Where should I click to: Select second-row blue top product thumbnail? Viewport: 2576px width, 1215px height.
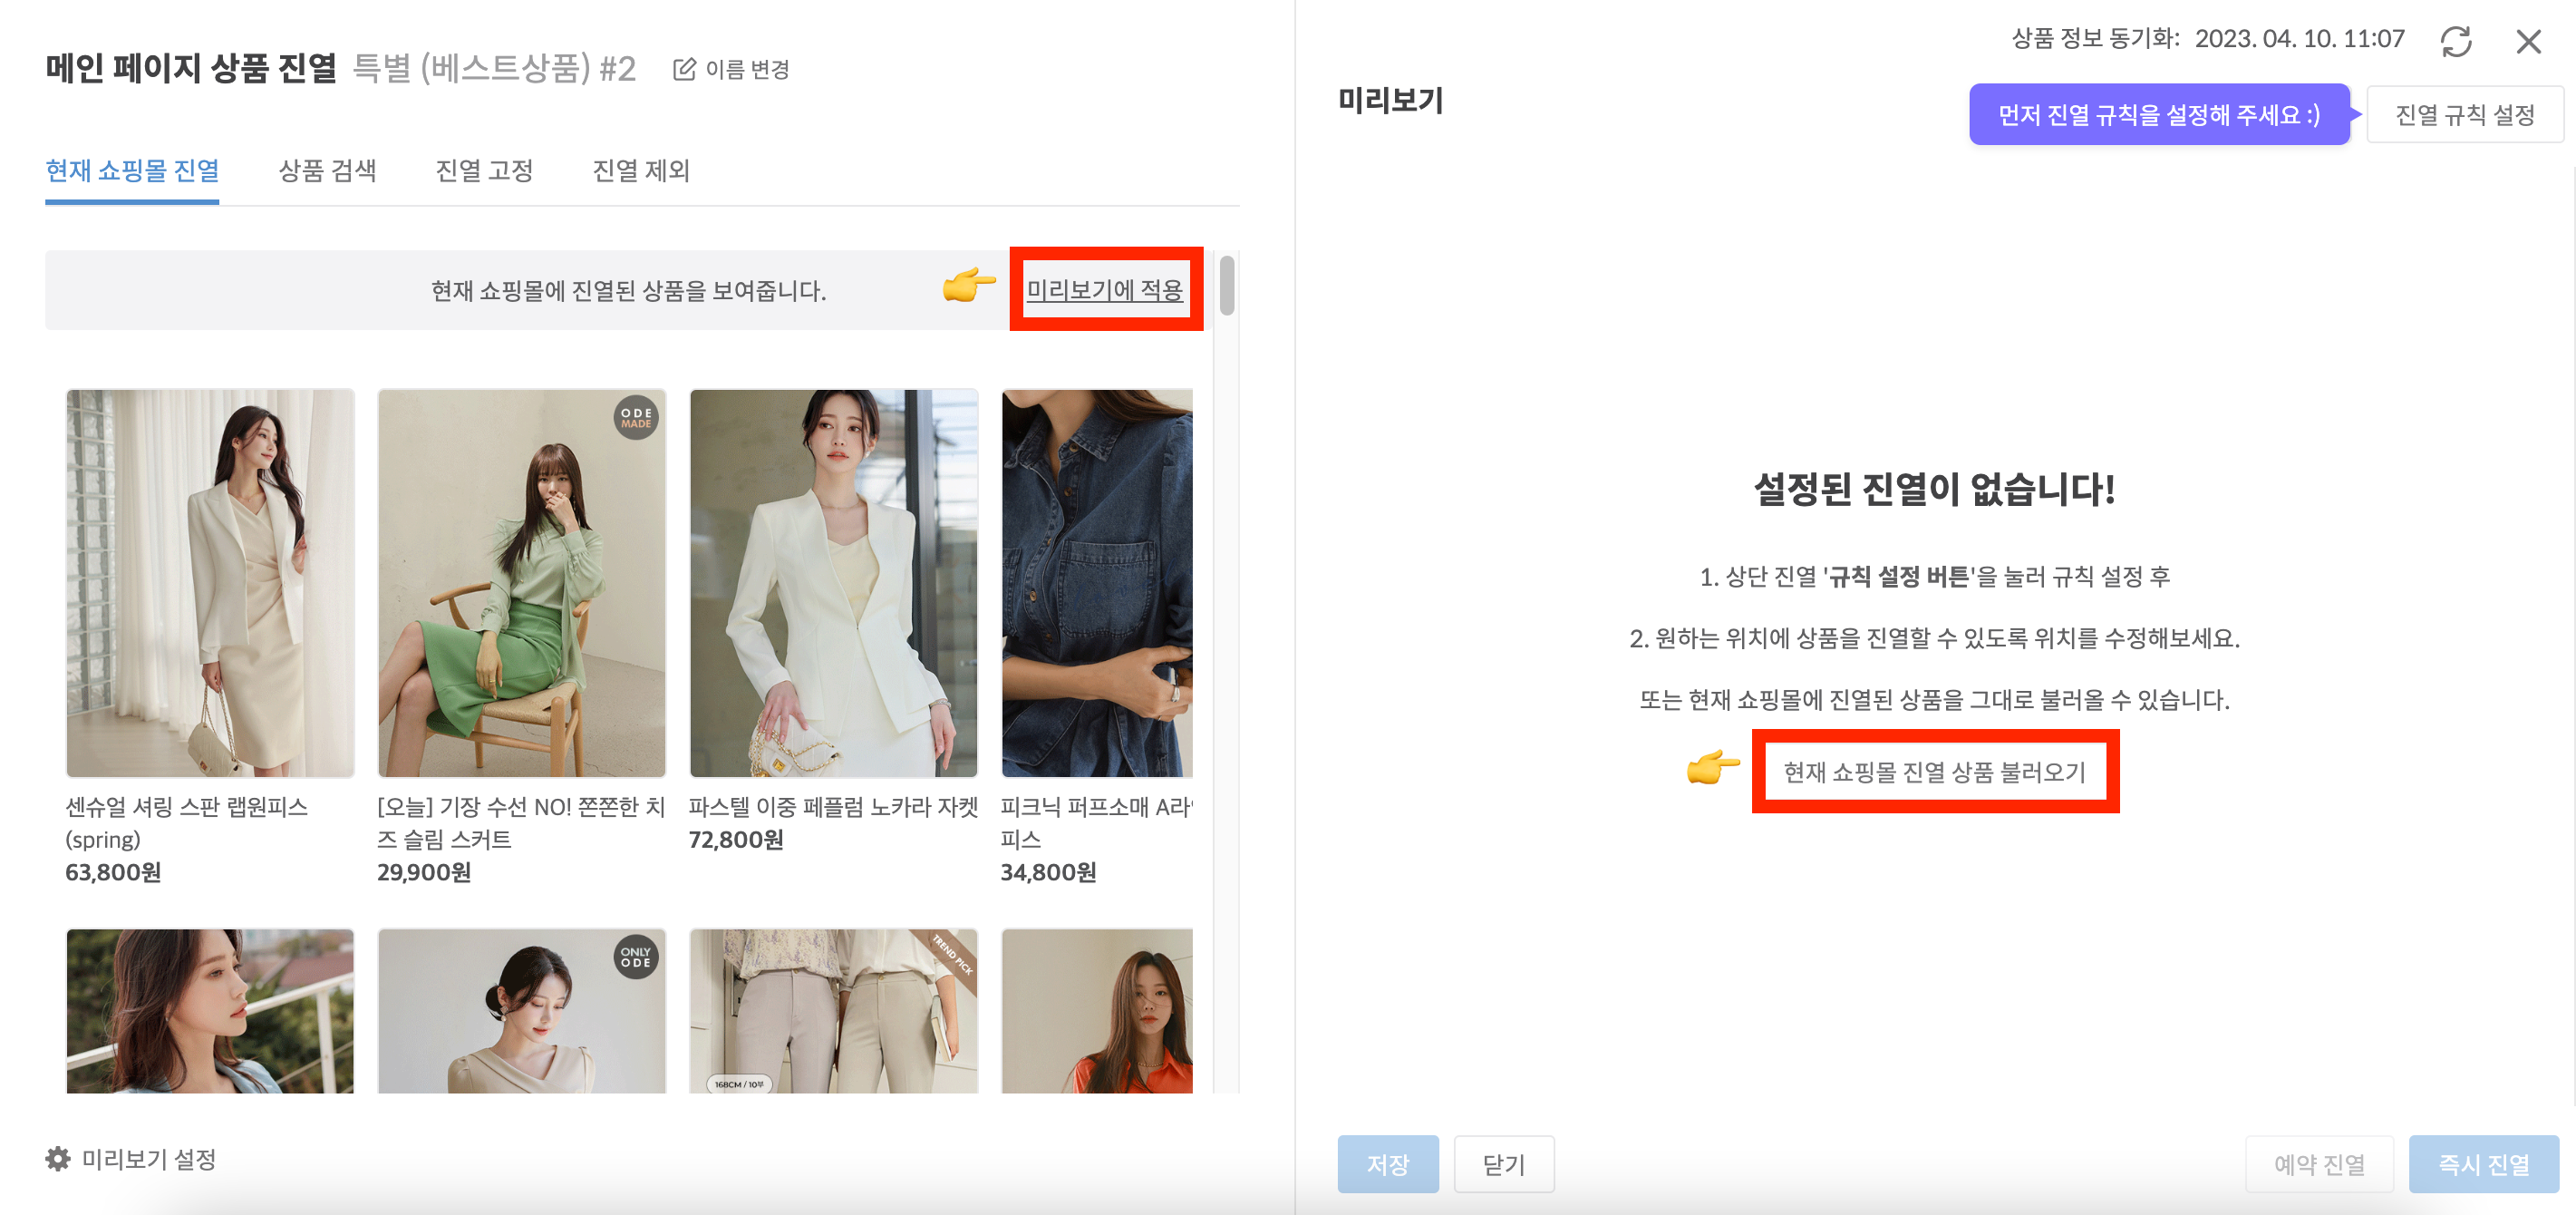coord(210,1010)
